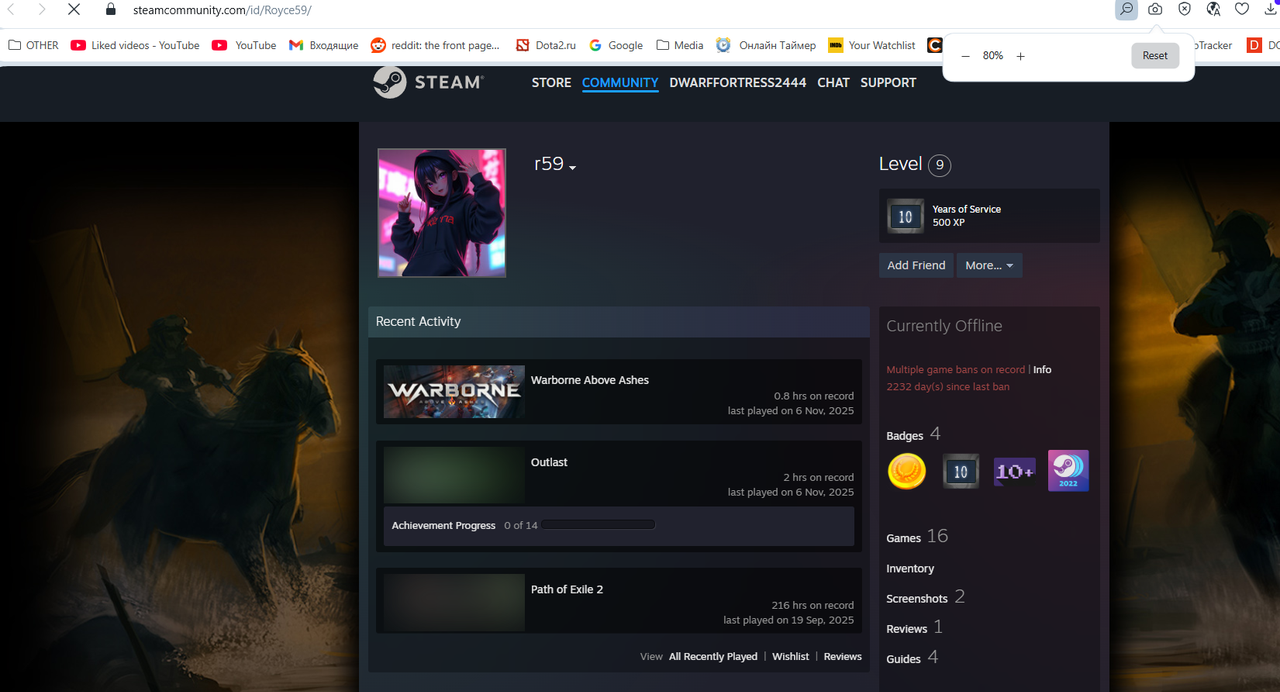Decrease zoom with the minus button
The height and width of the screenshot is (692, 1280).
tap(965, 56)
